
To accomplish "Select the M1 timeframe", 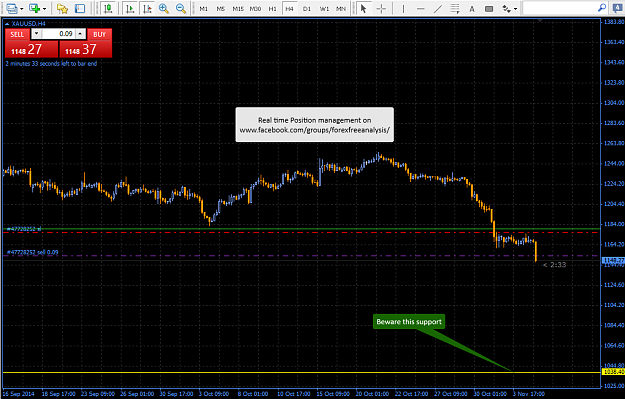I will click(204, 9).
